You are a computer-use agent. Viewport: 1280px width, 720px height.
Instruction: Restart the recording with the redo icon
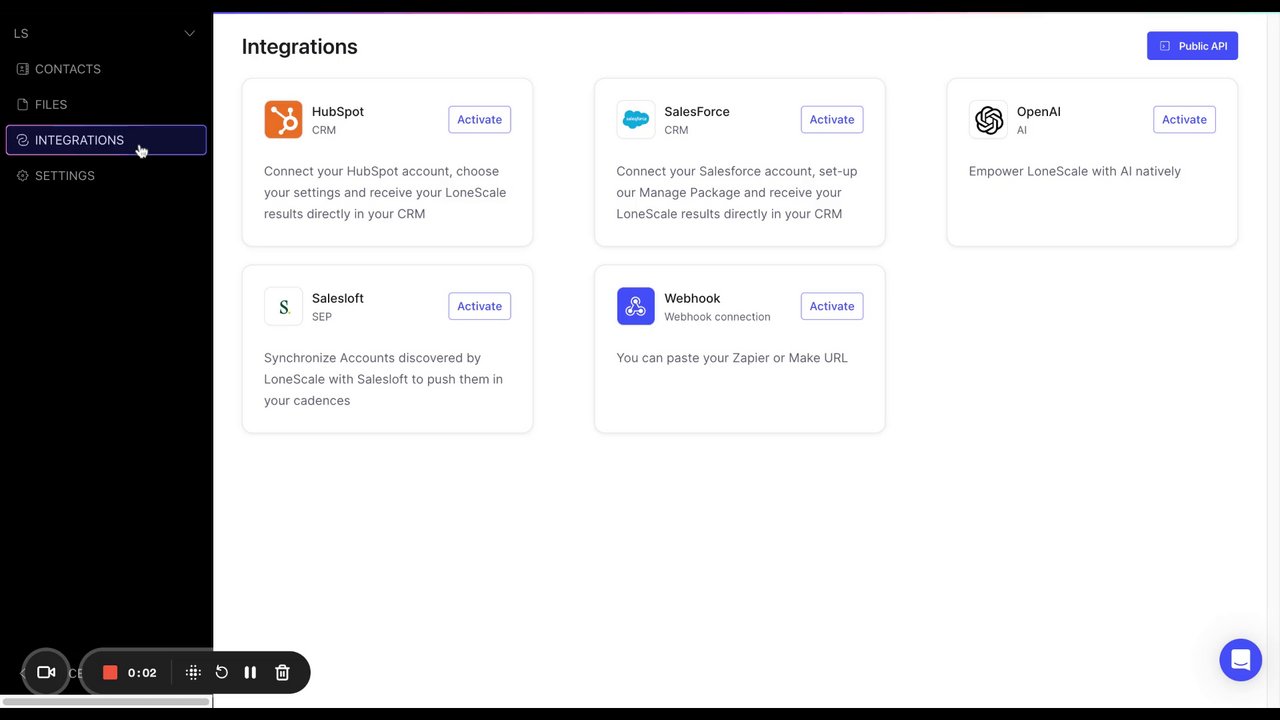point(222,673)
